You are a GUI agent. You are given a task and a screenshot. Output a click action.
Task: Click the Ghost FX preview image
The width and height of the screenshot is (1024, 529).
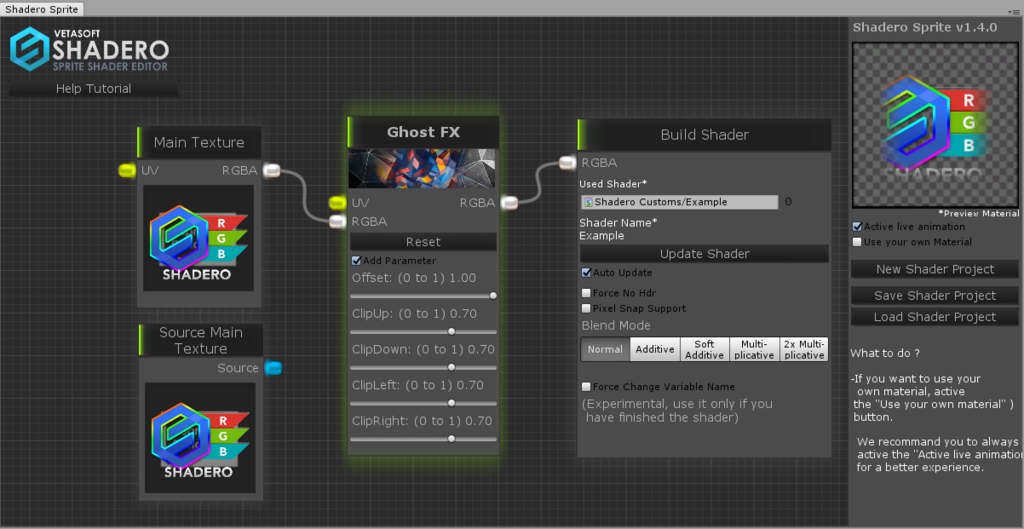pos(423,168)
